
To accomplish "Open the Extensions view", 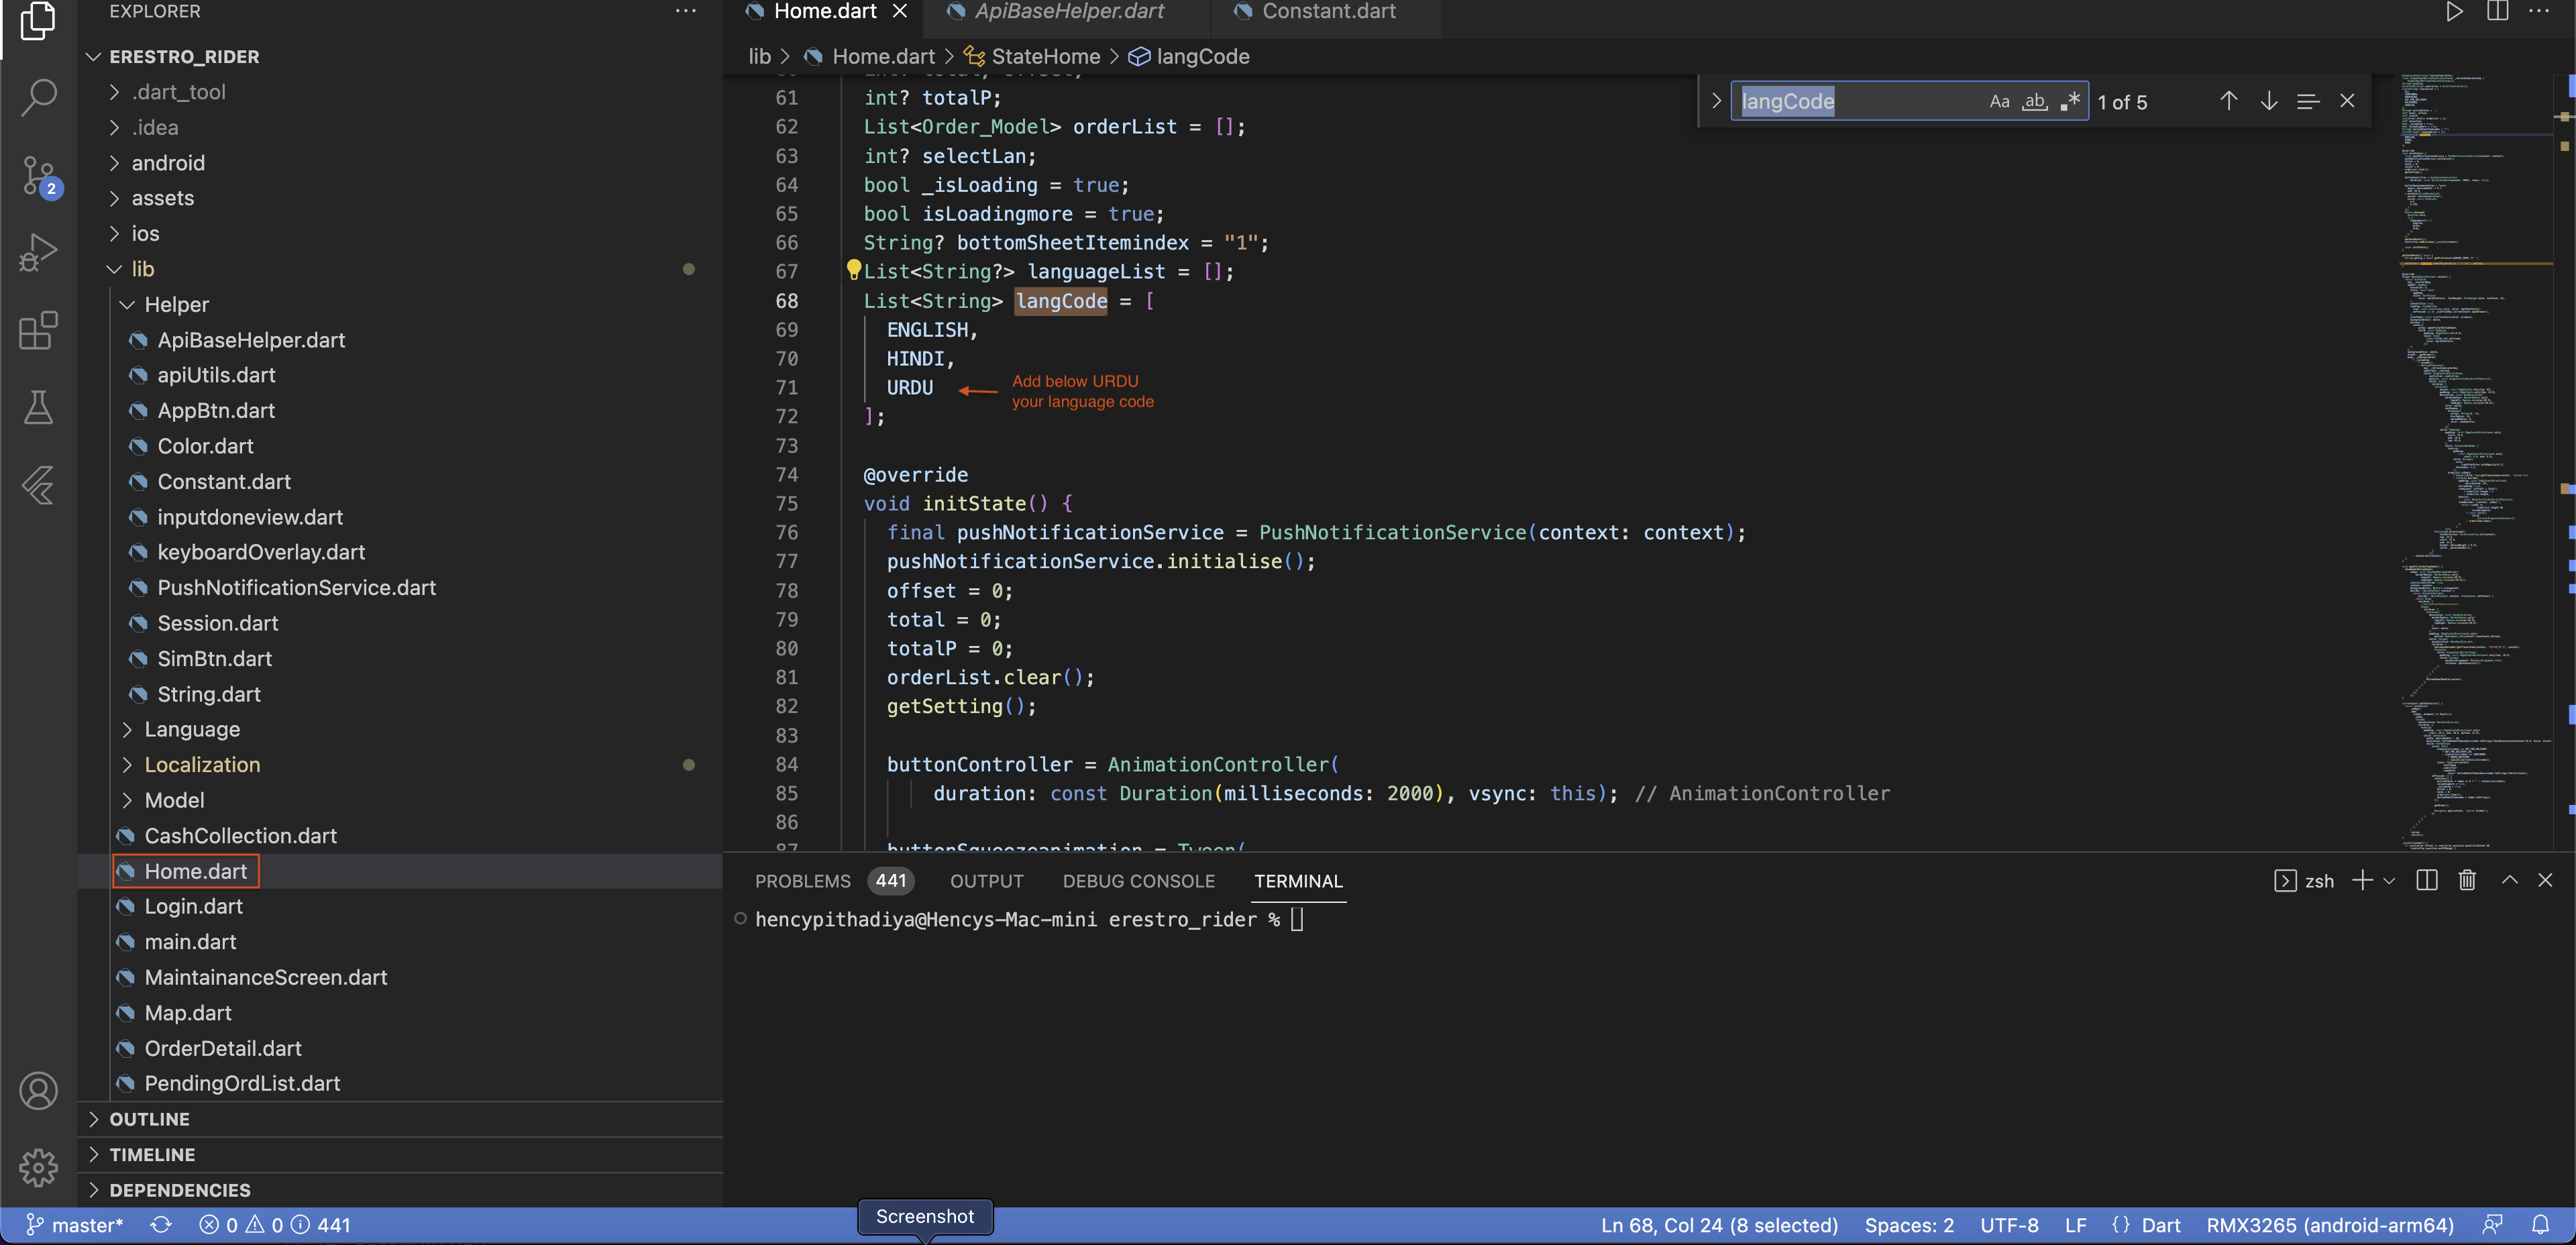I will click(38, 330).
